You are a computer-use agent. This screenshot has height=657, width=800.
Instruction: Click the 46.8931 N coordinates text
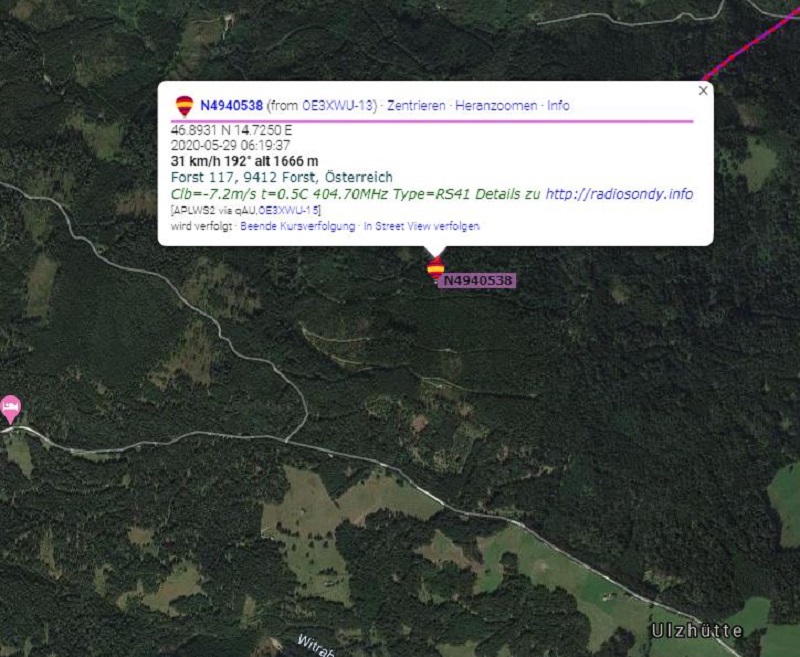click(231, 131)
